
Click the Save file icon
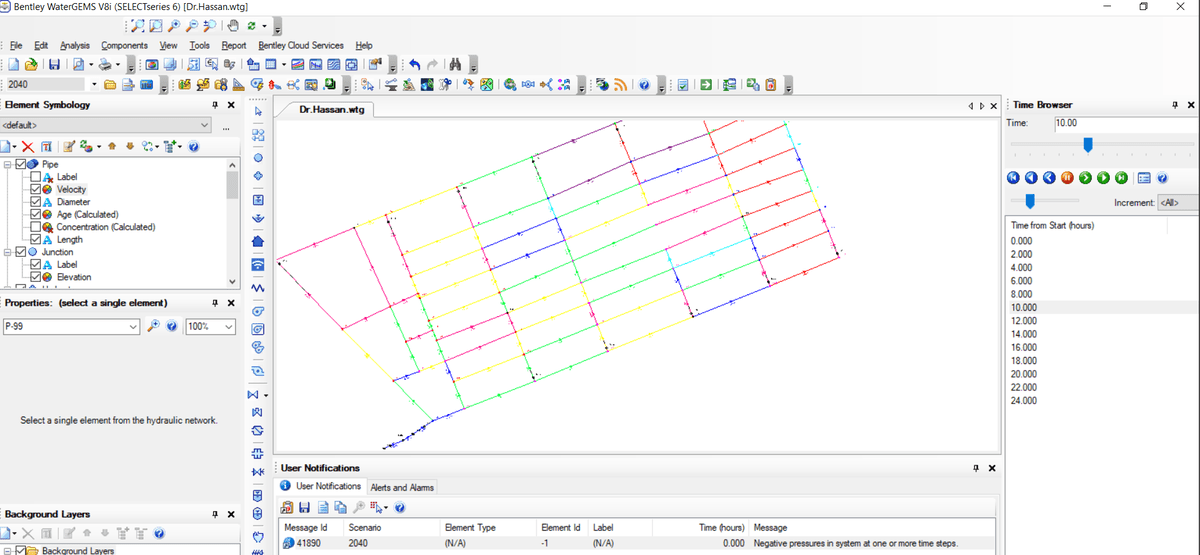(54, 64)
